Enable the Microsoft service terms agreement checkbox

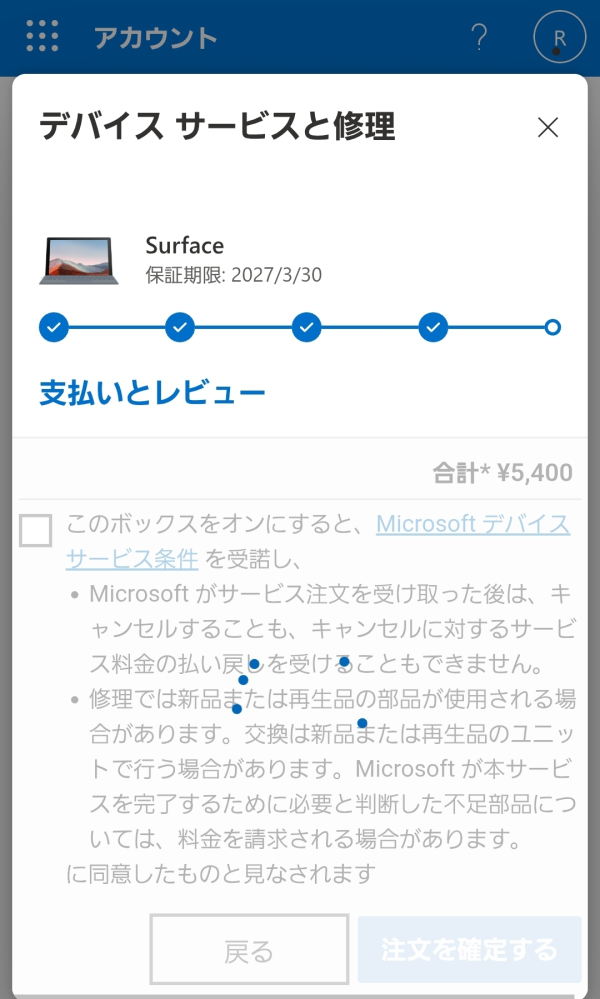pos(35,531)
